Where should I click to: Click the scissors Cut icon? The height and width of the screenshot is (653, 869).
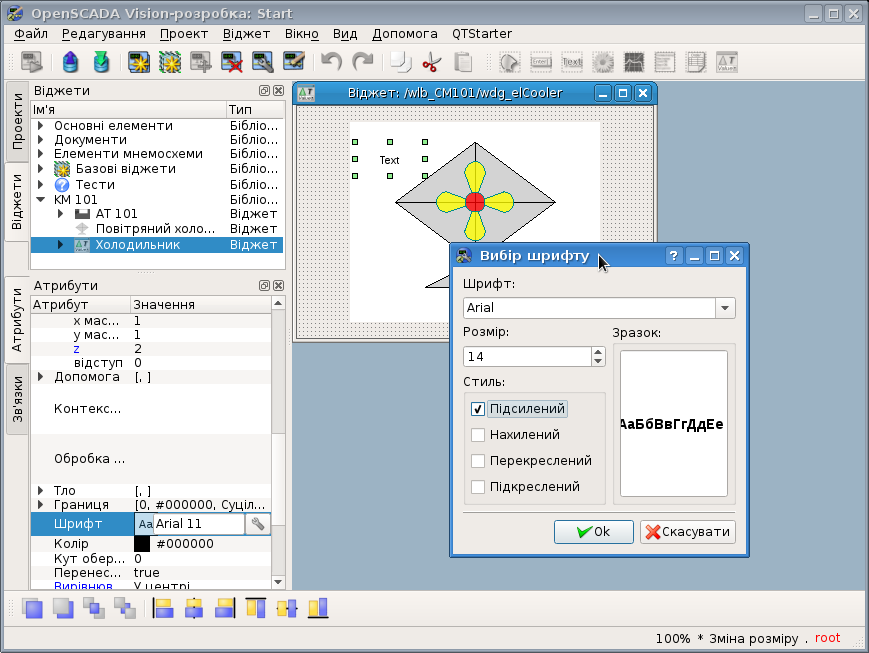click(x=431, y=62)
